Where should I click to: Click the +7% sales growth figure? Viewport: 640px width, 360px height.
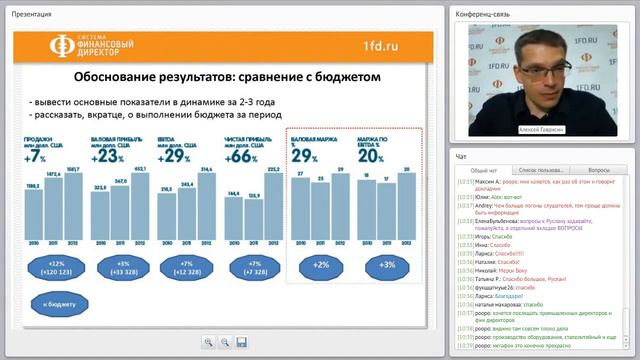coord(35,156)
